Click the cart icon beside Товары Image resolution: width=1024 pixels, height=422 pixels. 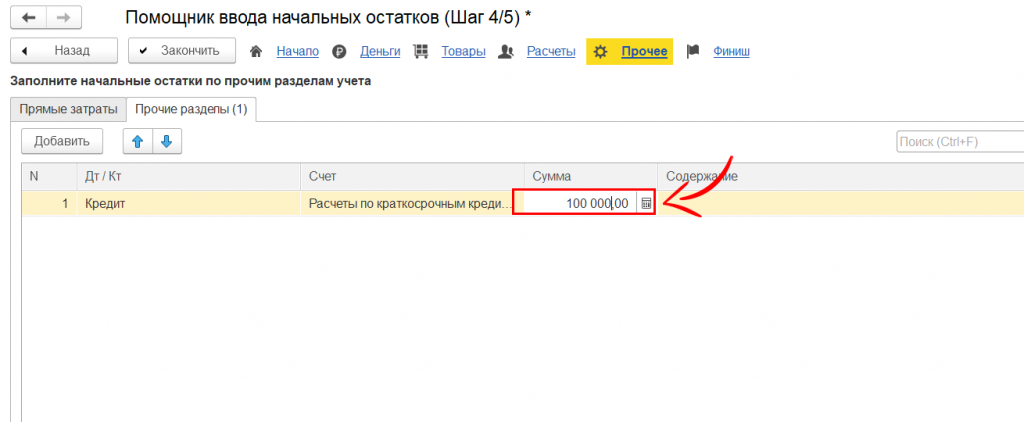(420, 51)
